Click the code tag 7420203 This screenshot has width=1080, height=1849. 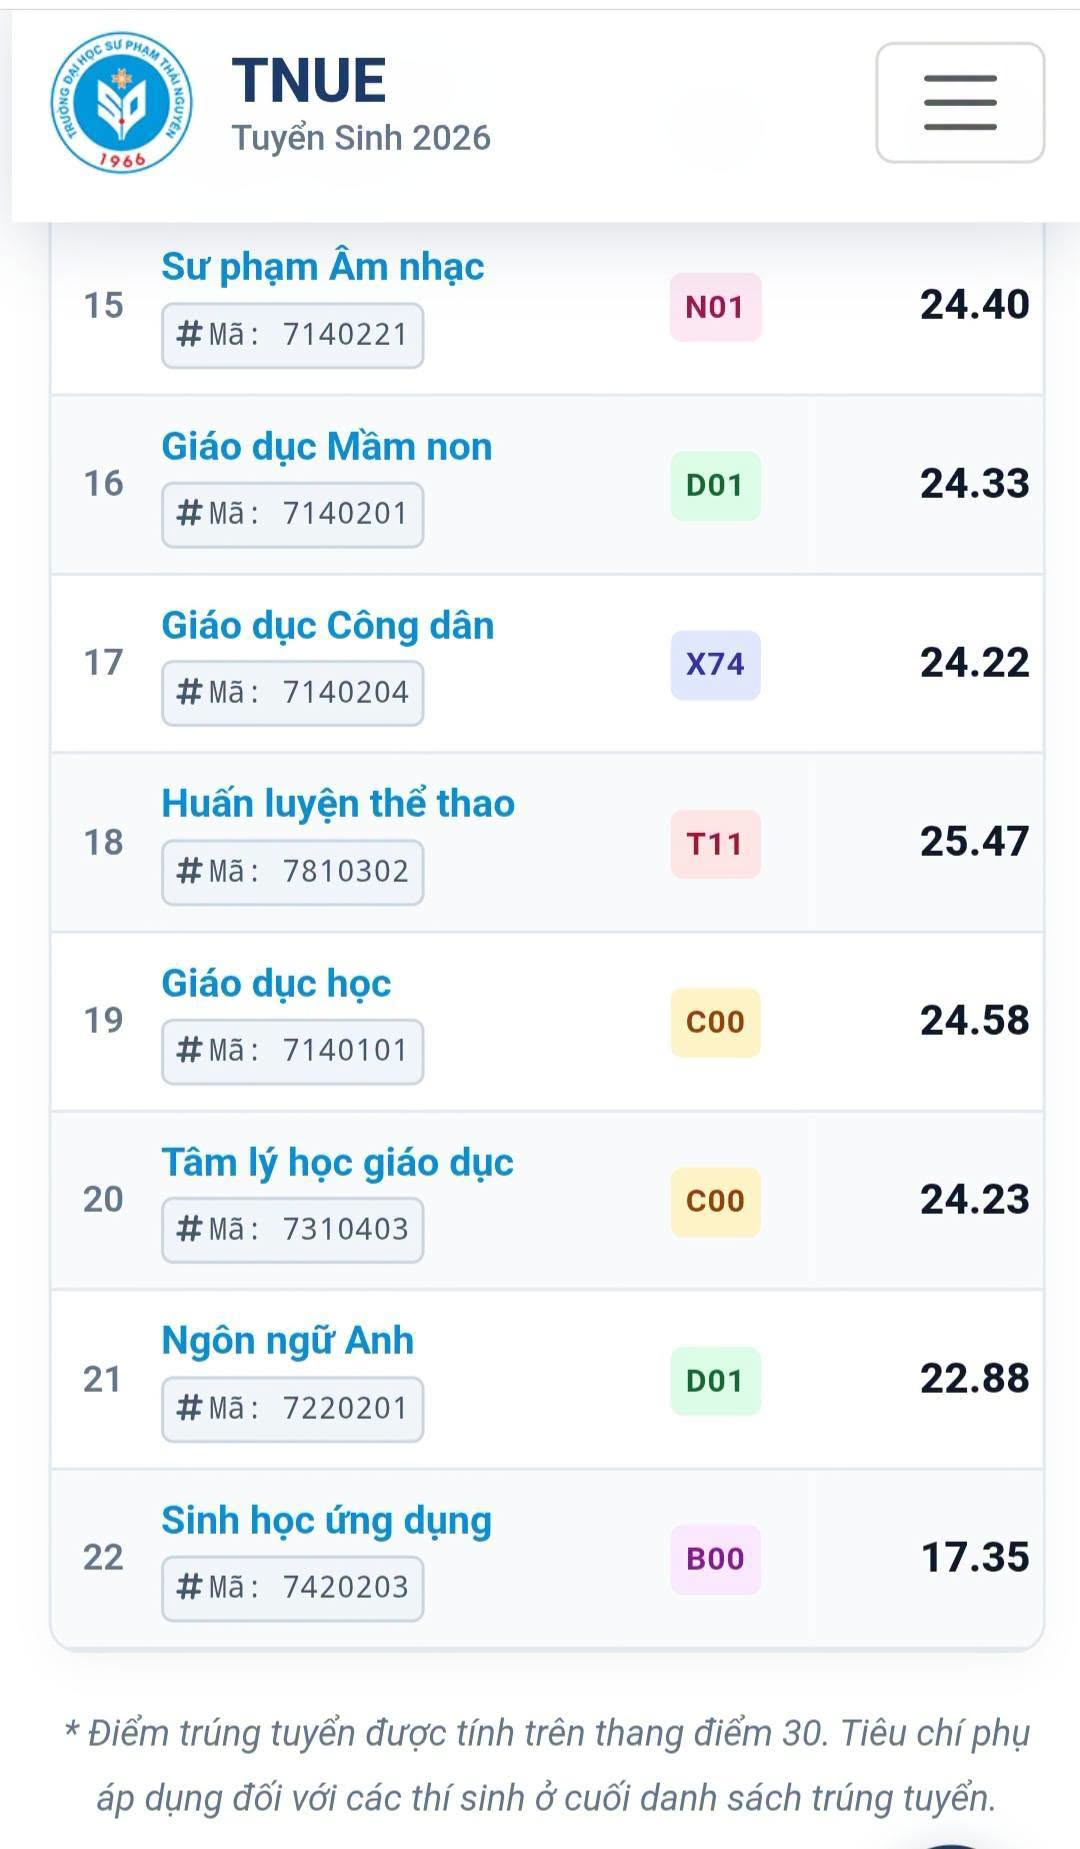pos(292,1588)
